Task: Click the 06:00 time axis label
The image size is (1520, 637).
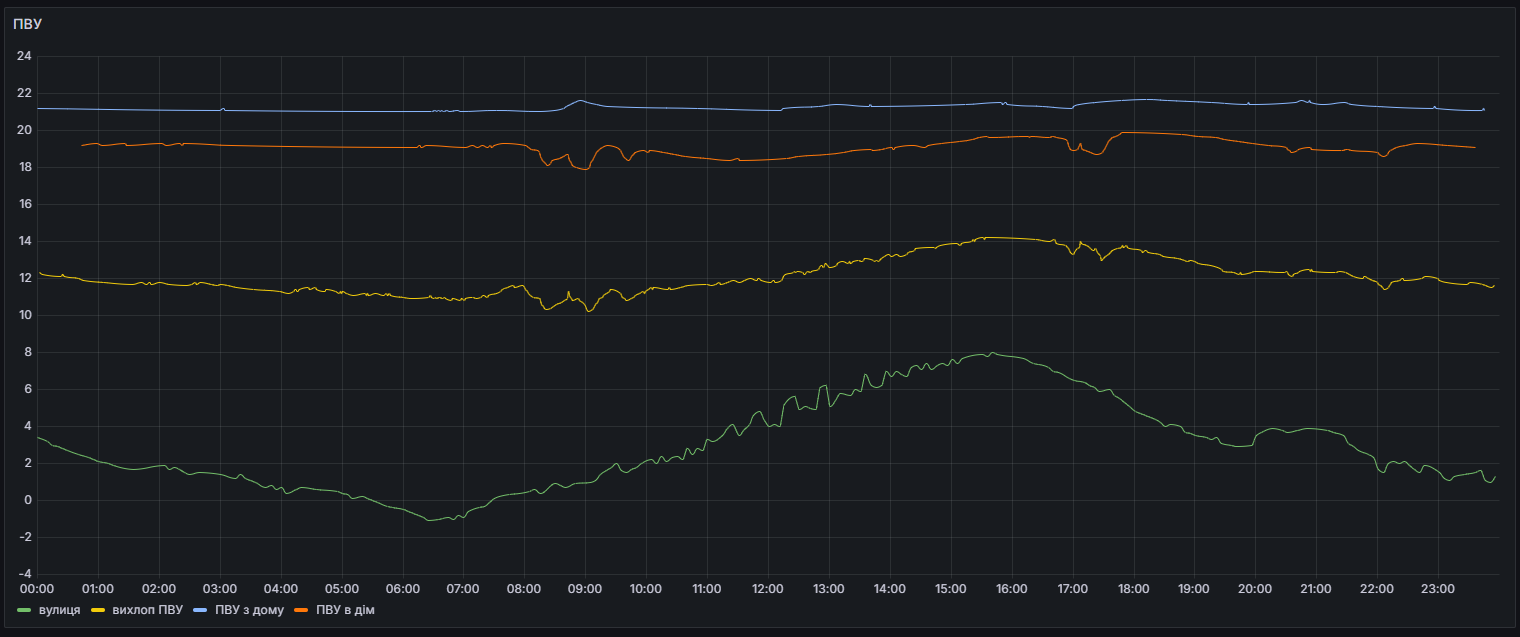Action: click(402, 589)
